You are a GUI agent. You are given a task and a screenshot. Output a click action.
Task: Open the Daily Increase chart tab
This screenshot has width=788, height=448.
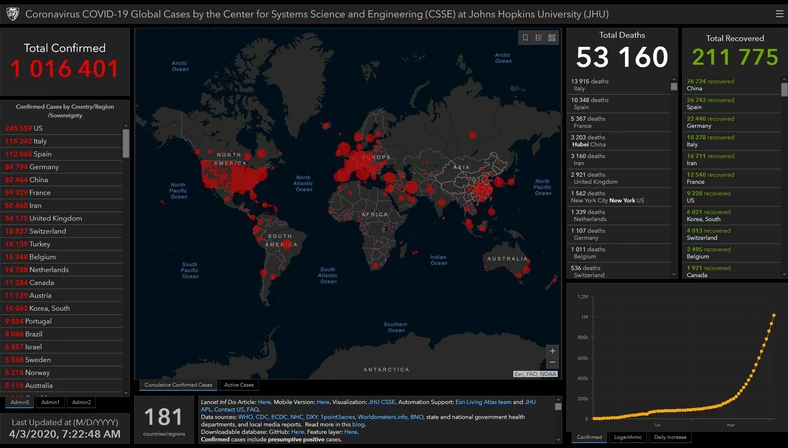click(x=670, y=437)
